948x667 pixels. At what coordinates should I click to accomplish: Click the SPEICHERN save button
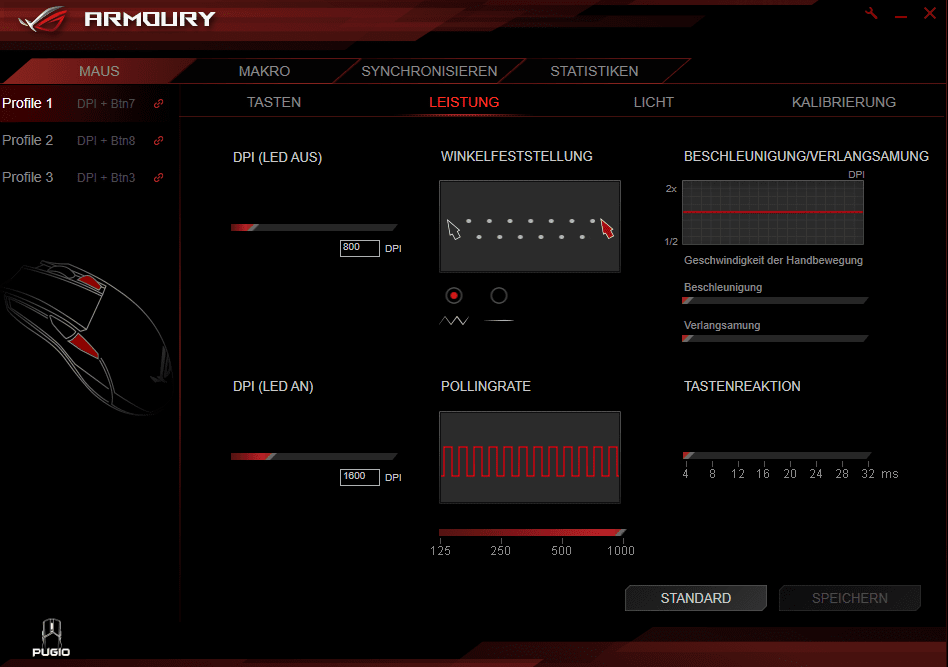(x=850, y=598)
